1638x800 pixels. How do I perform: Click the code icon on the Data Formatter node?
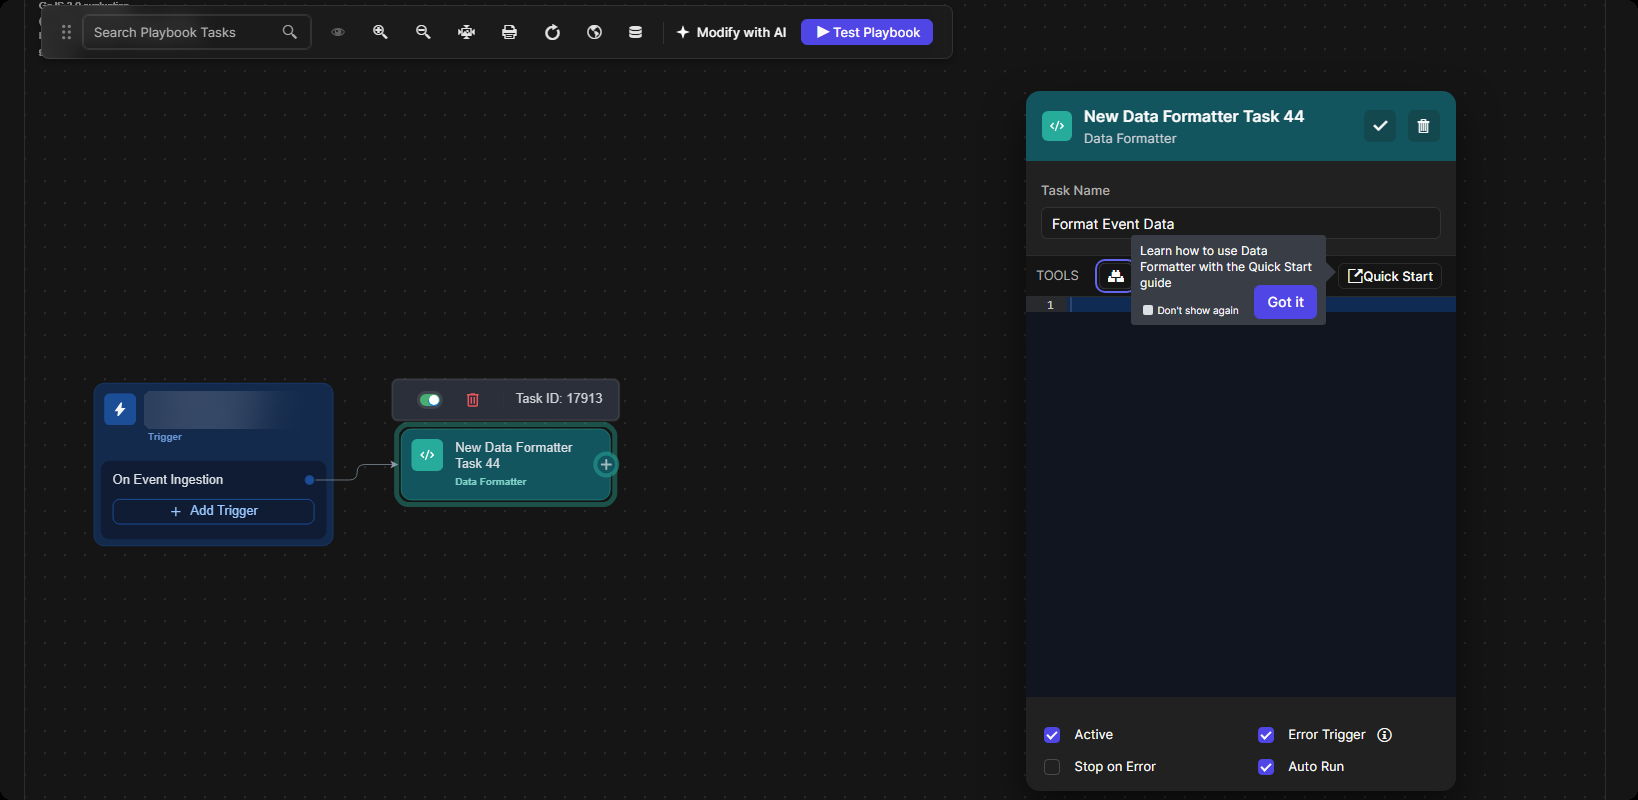(x=427, y=455)
